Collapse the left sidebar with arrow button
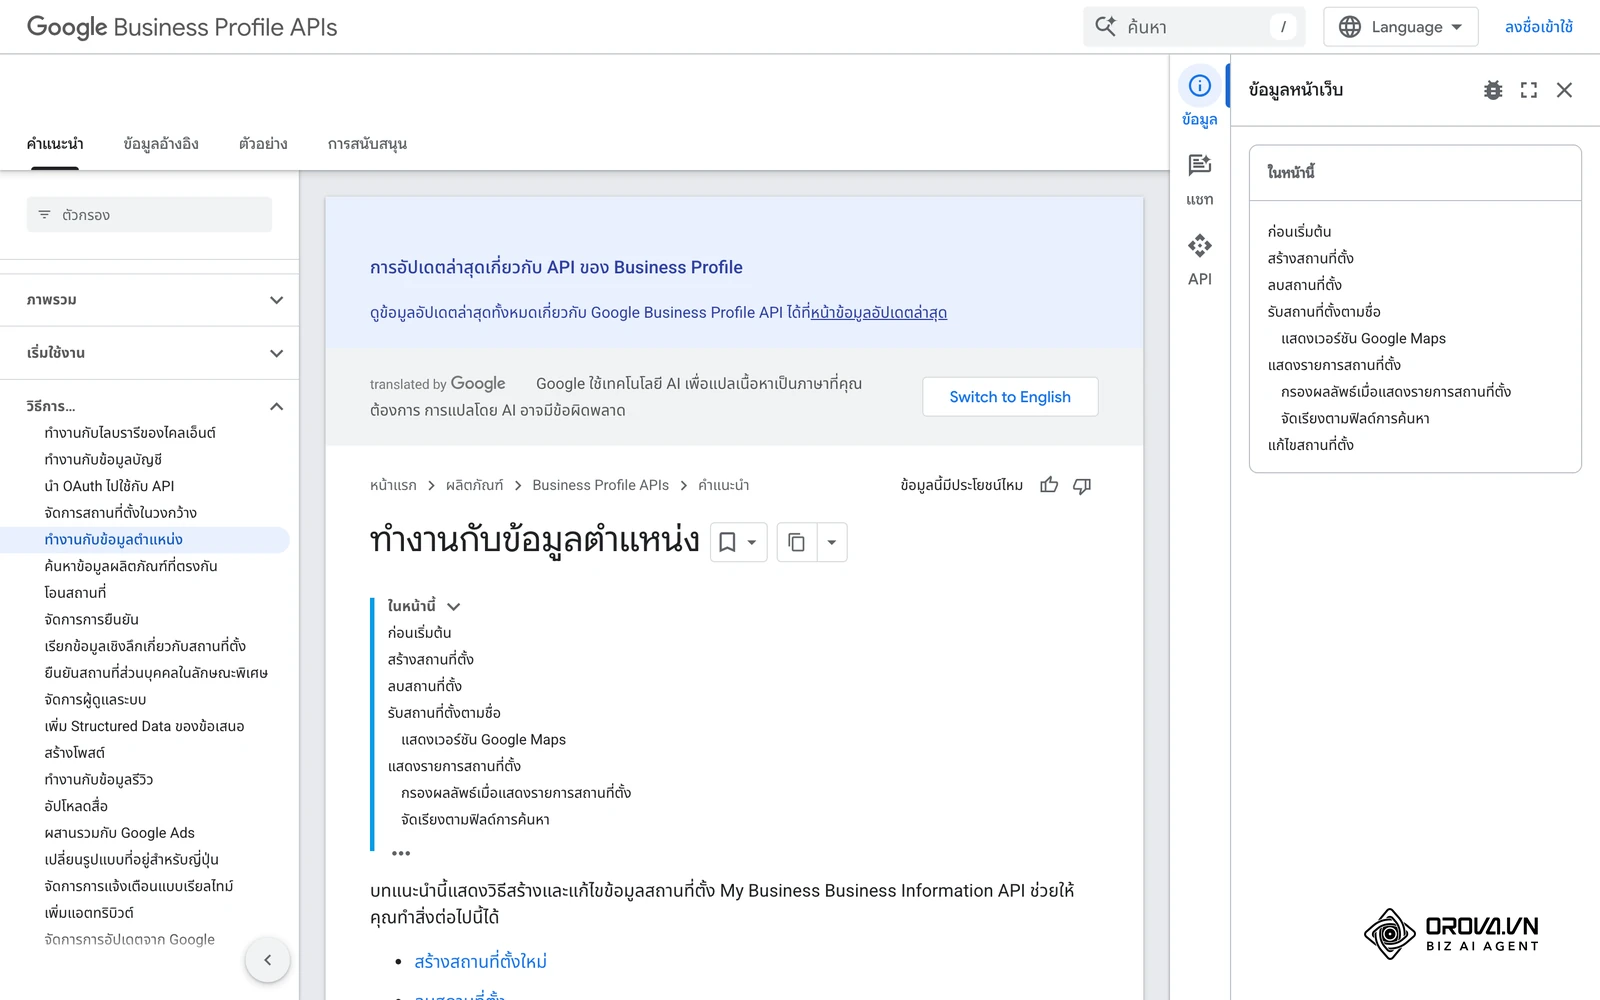The height and width of the screenshot is (1000, 1600). [267, 960]
